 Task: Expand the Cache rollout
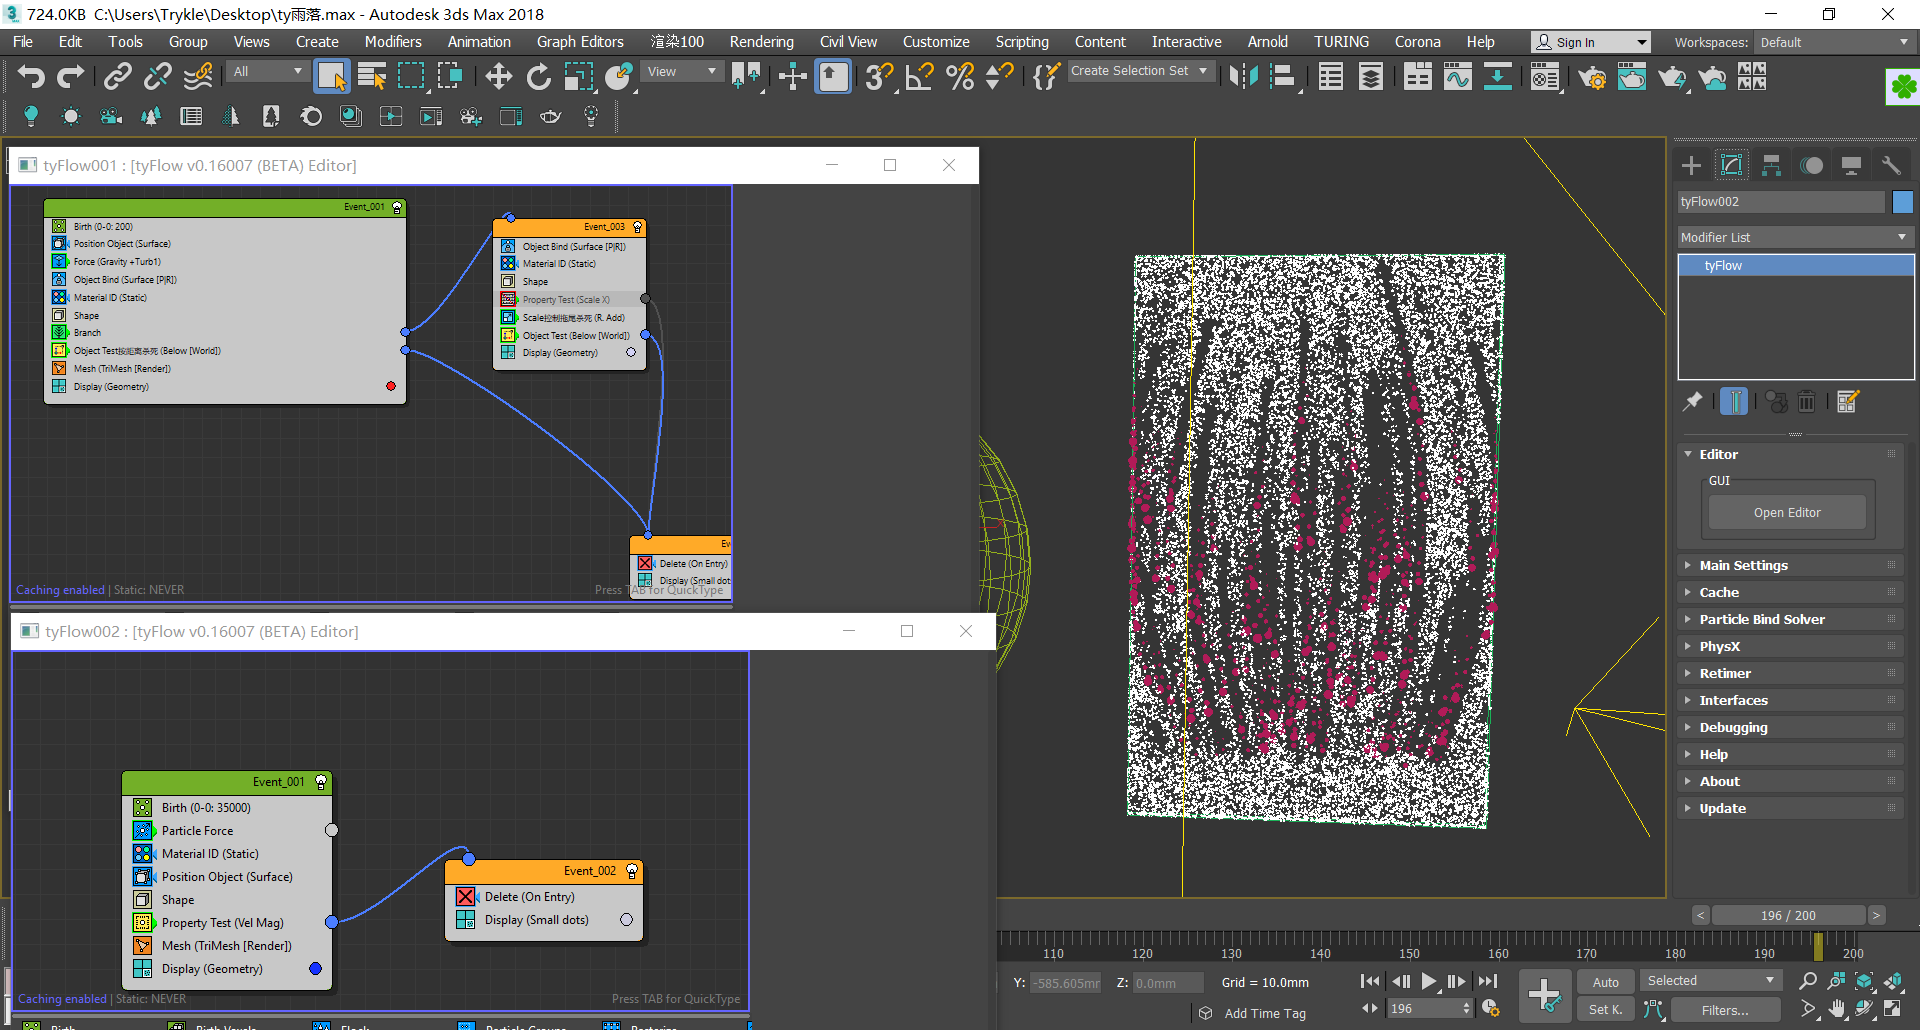[1790, 592]
